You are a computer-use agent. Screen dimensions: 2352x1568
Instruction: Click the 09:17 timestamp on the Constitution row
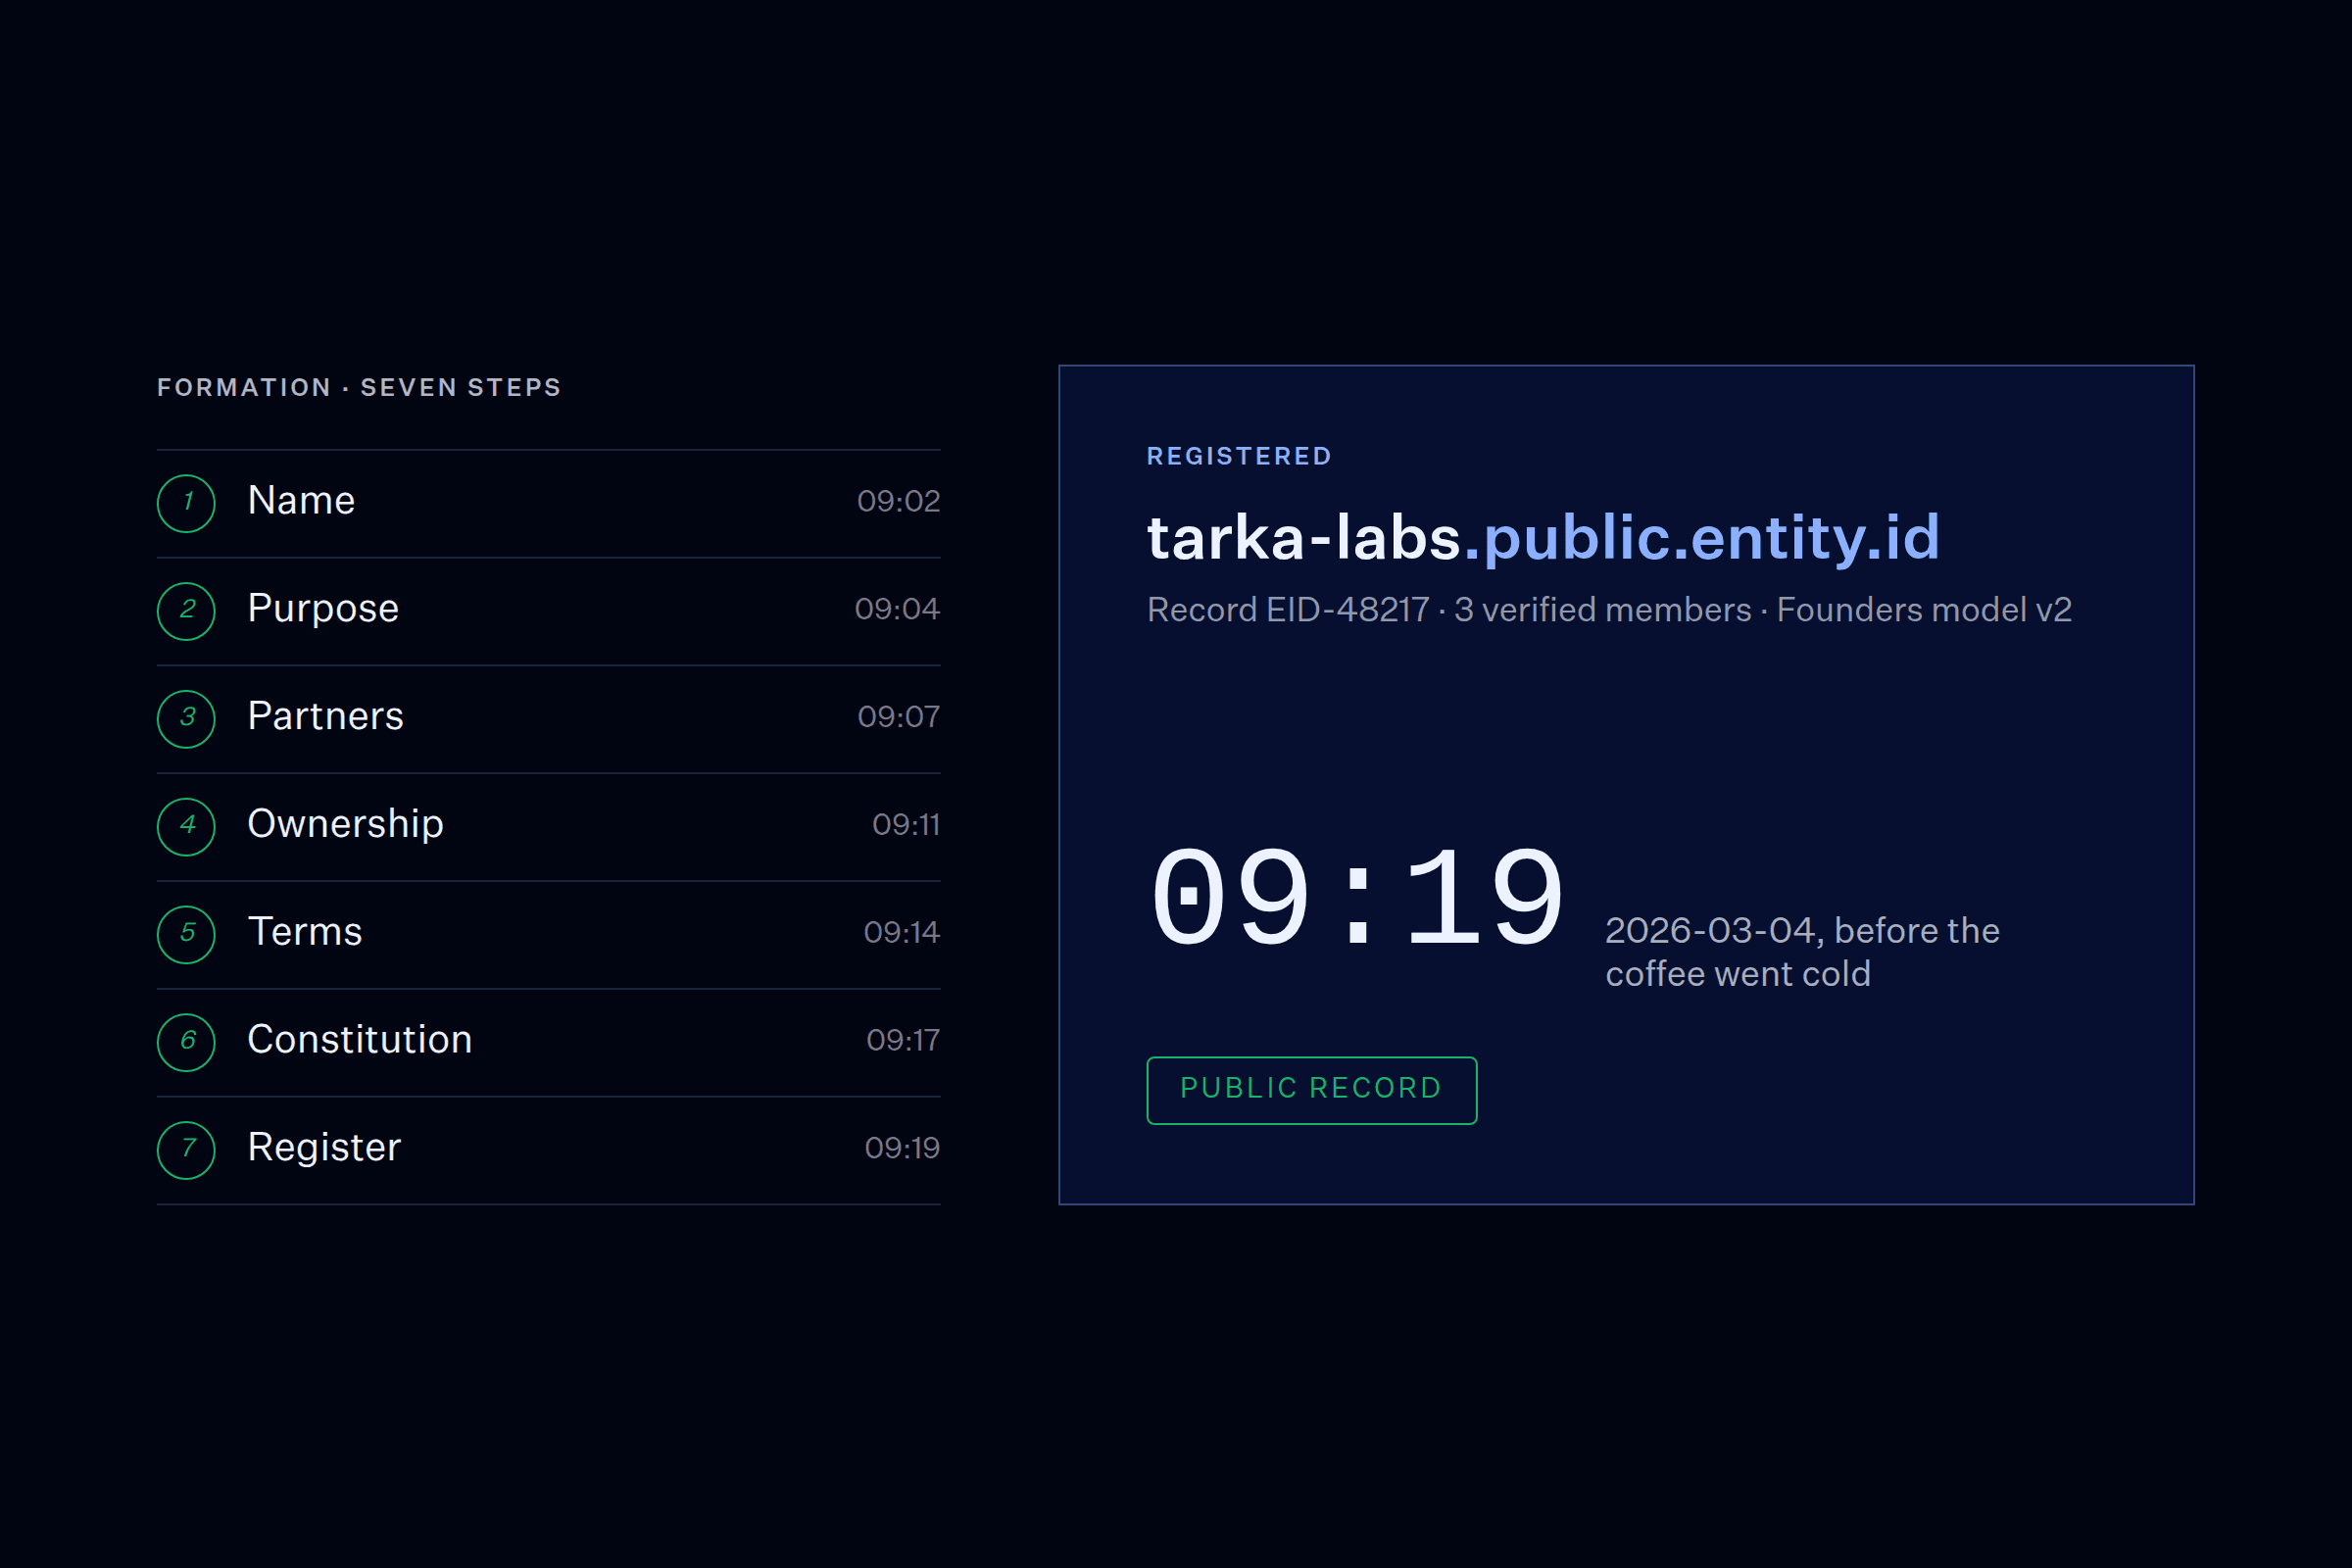pos(902,1041)
